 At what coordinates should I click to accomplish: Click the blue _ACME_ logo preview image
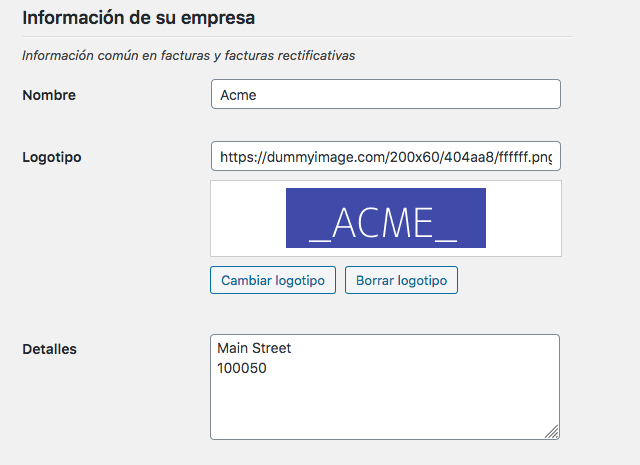(x=386, y=218)
